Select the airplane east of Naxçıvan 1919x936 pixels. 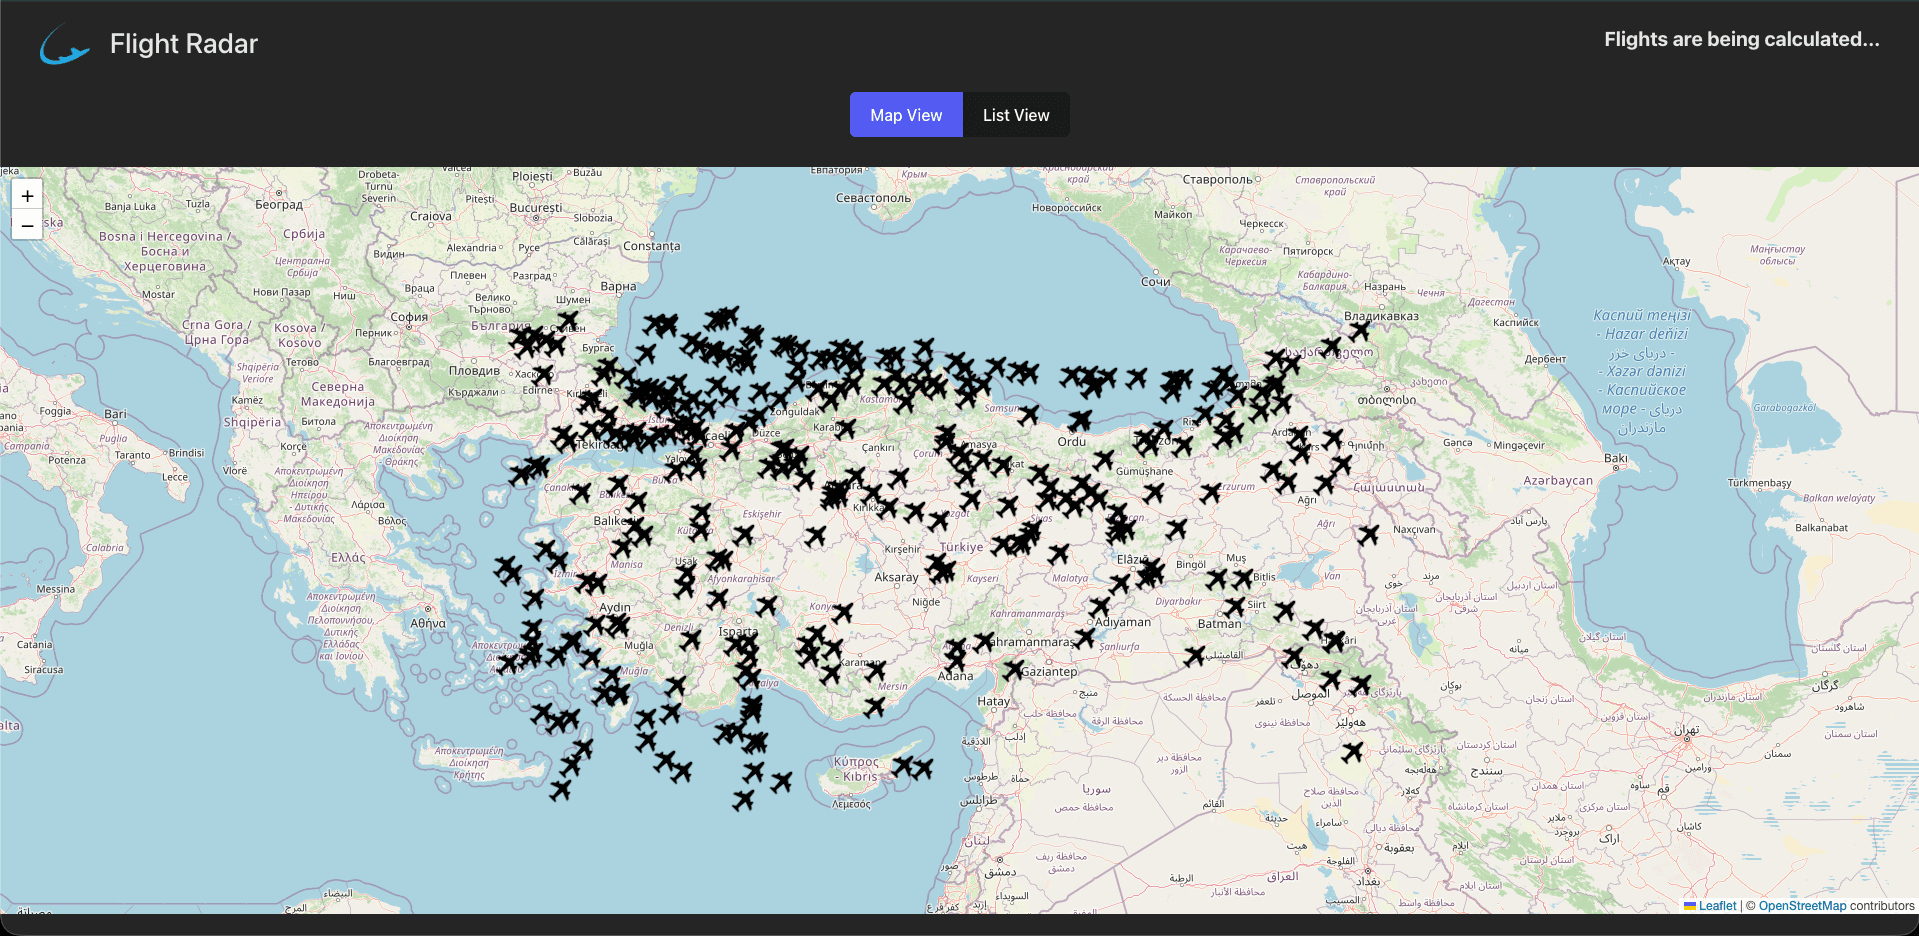click(x=1369, y=534)
